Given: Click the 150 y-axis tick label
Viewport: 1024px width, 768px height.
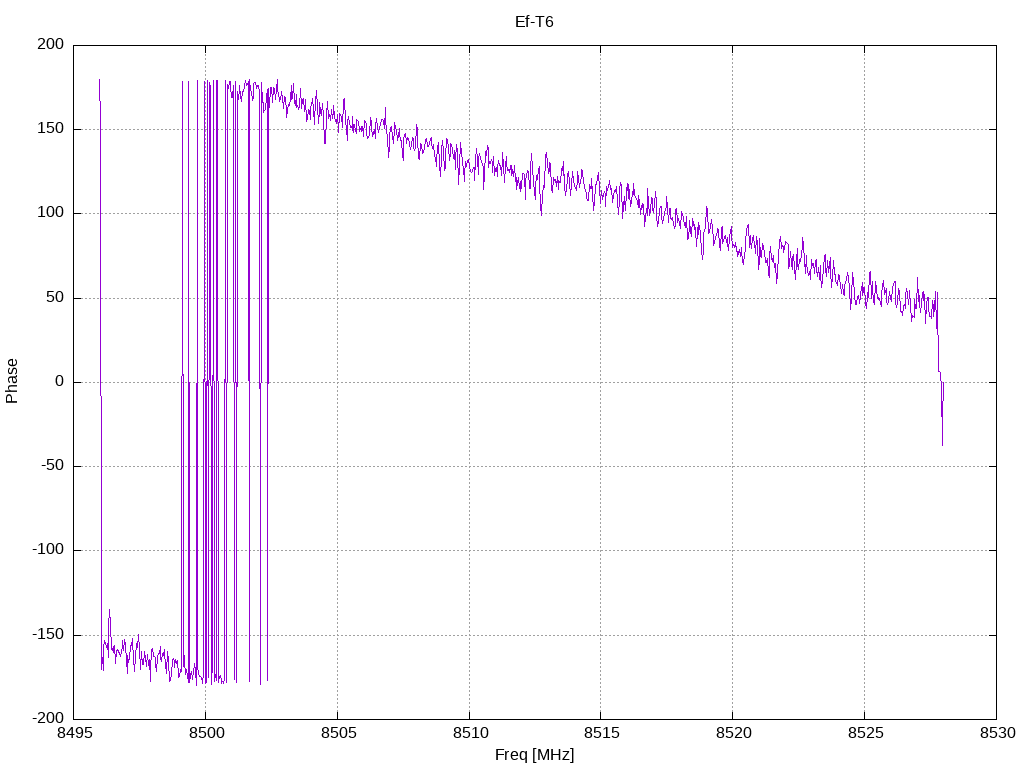Looking at the screenshot, I should coord(51,129).
